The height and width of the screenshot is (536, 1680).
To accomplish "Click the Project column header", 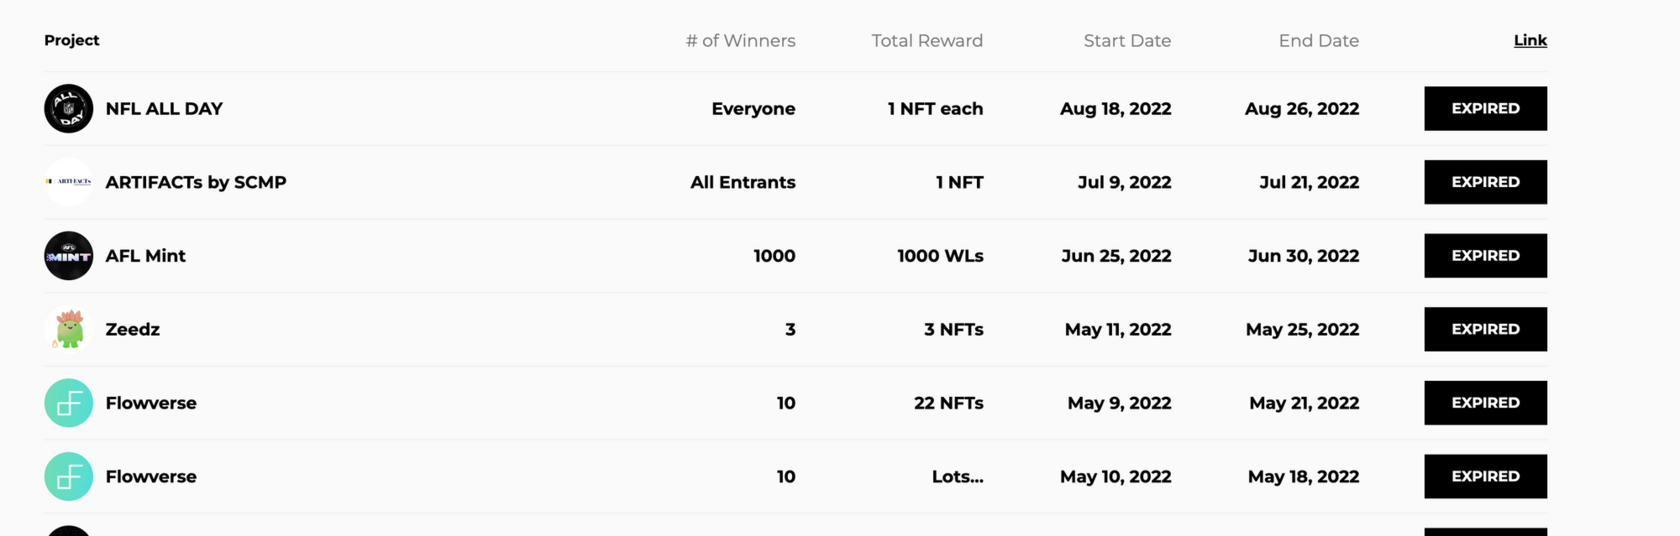I will (x=72, y=40).
